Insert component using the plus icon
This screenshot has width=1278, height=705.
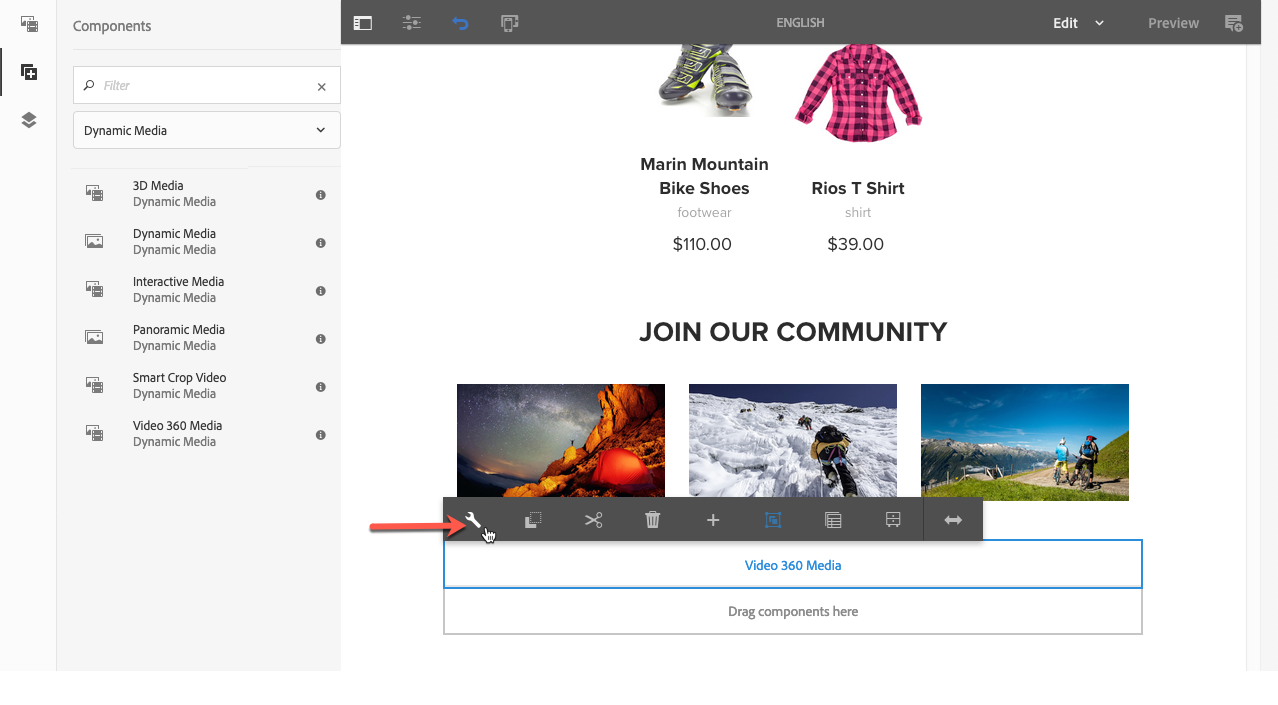[x=713, y=520]
